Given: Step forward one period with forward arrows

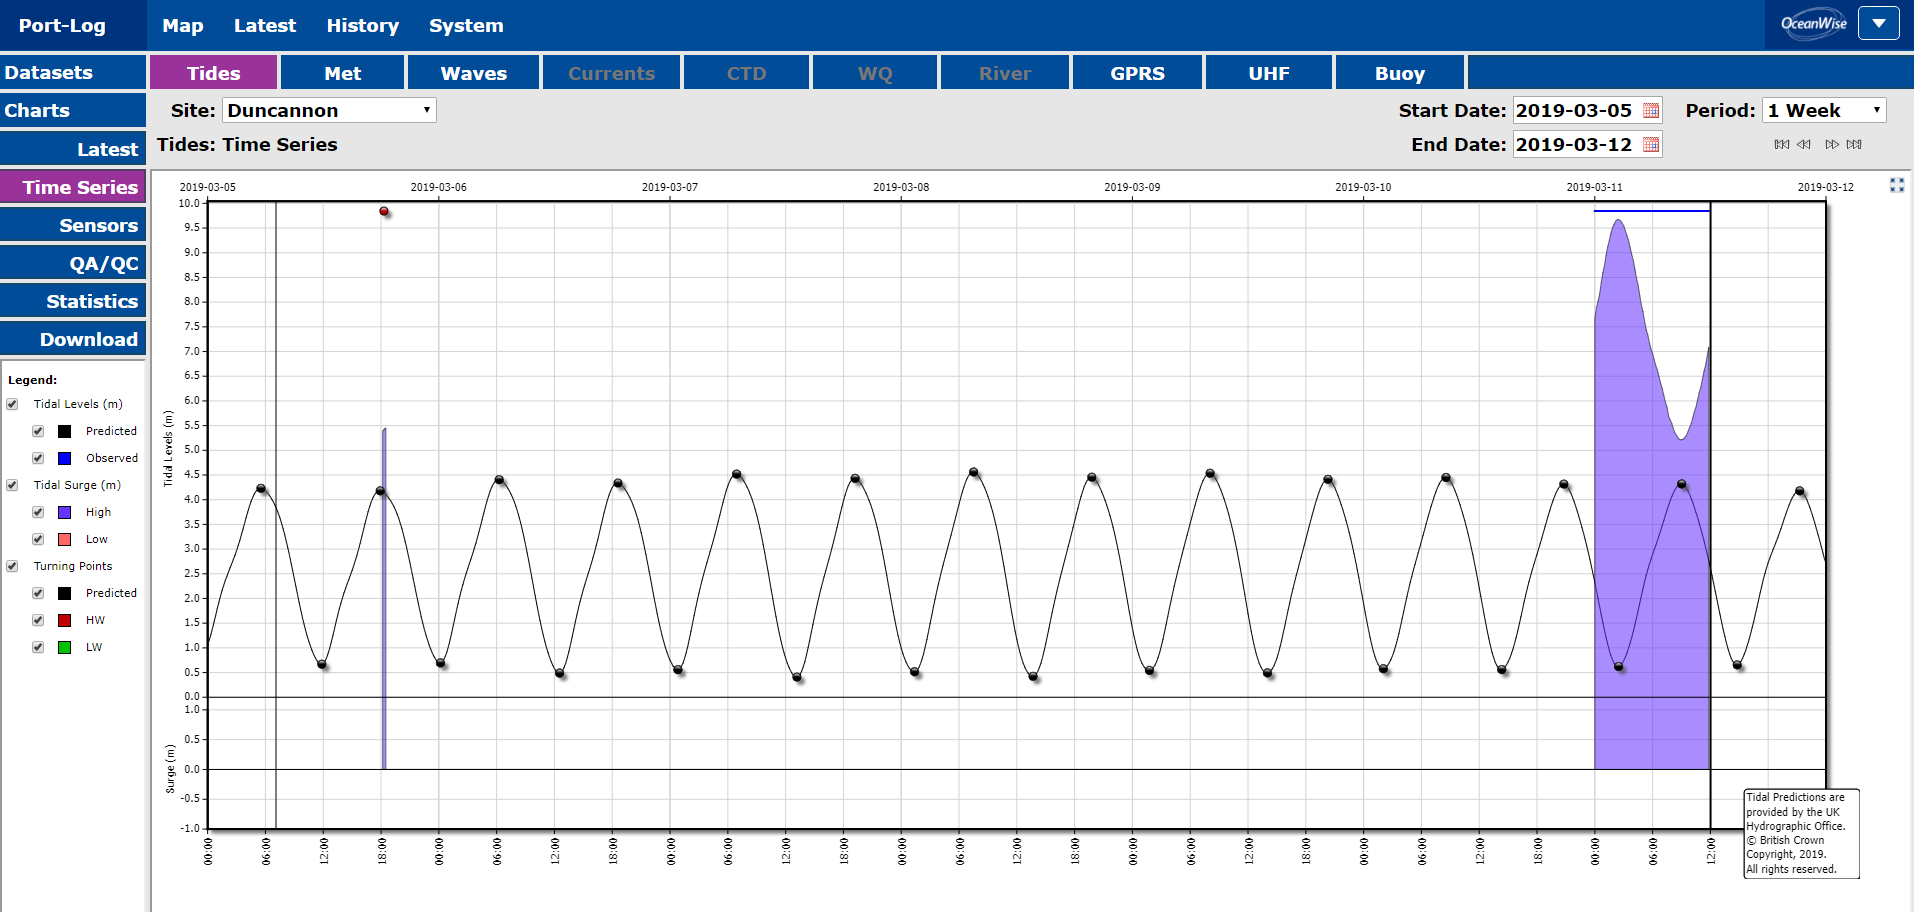Looking at the screenshot, I should tap(1832, 144).
